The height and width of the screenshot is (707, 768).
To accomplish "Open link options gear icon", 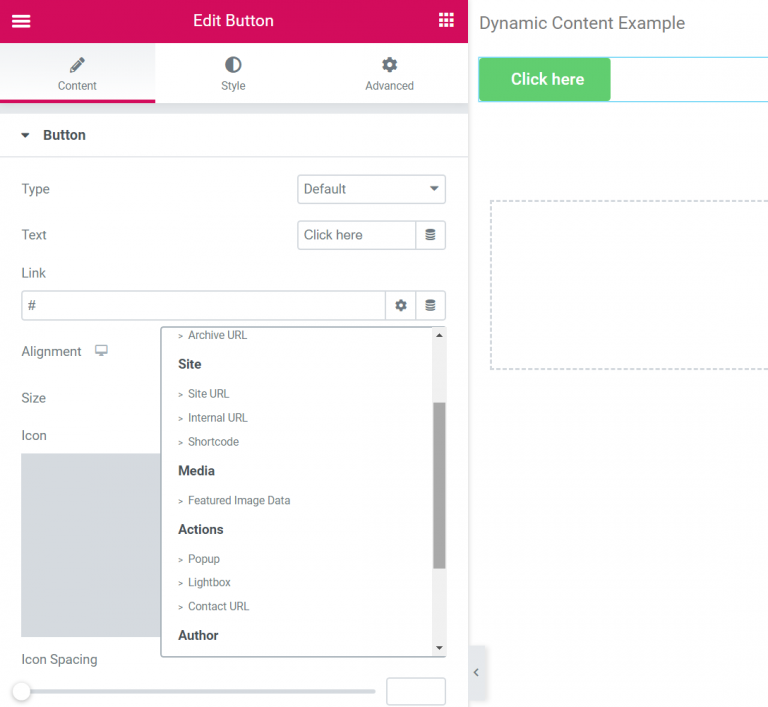I will tap(401, 305).
